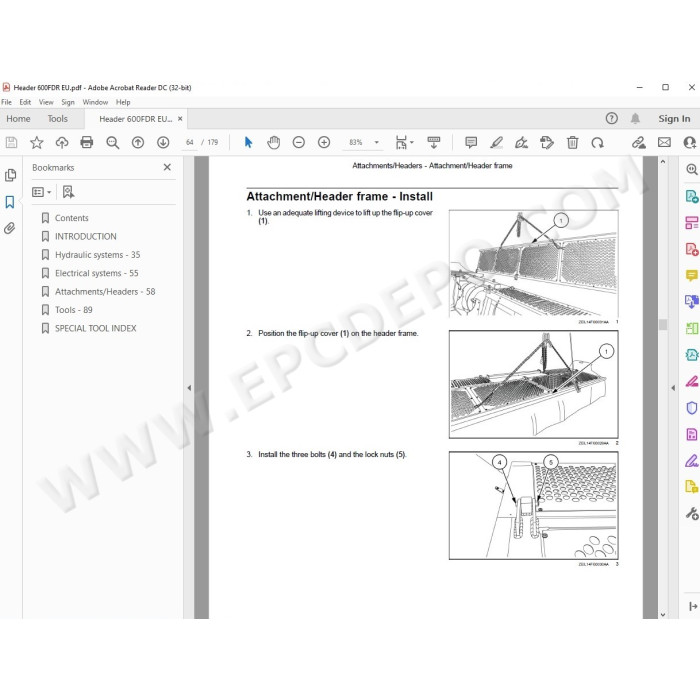Close the Header 600FDR EU document tab
Image resolution: width=700 pixels, height=700 pixels.
pos(180,119)
